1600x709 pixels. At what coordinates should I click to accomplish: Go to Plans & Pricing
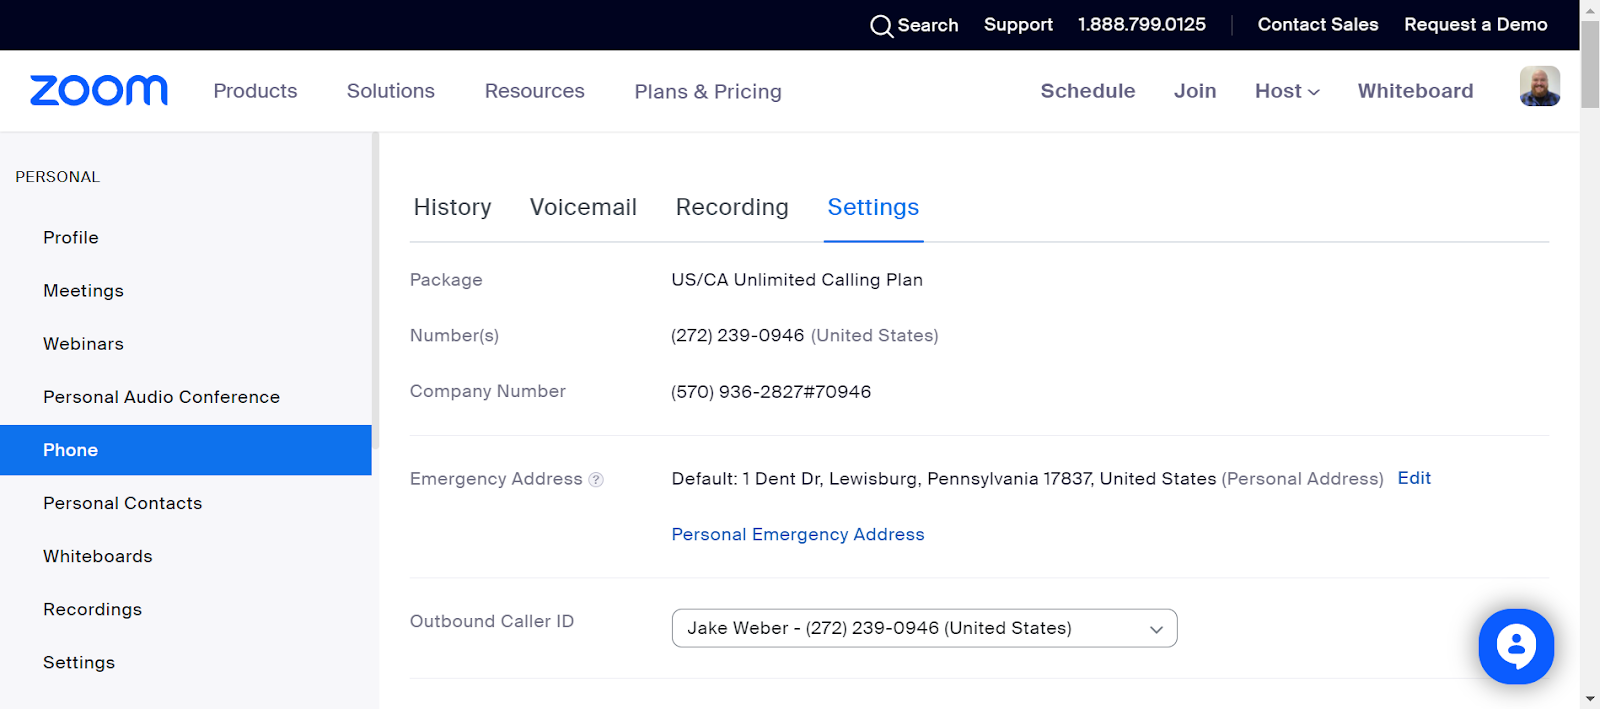click(x=708, y=92)
